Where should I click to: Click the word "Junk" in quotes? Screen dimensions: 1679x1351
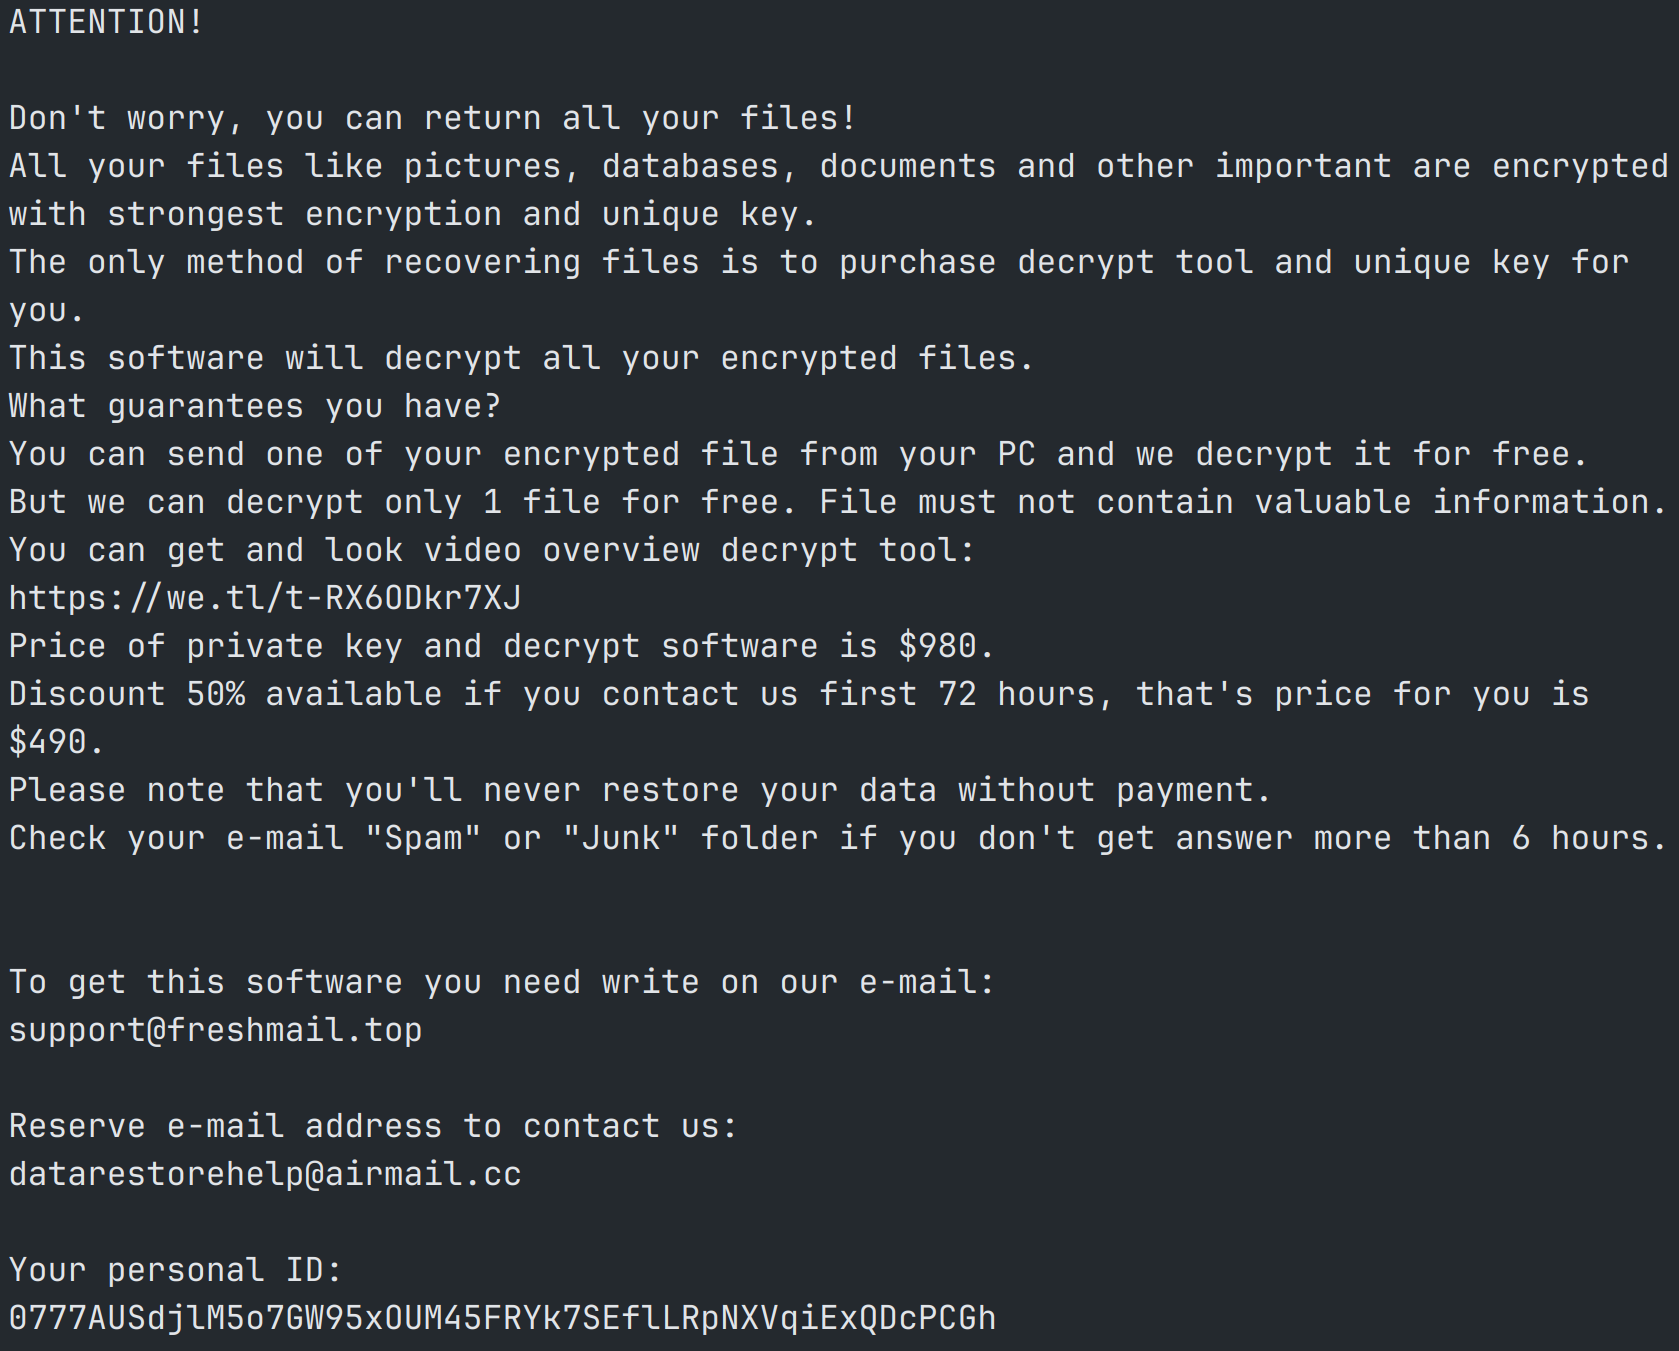[621, 838]
